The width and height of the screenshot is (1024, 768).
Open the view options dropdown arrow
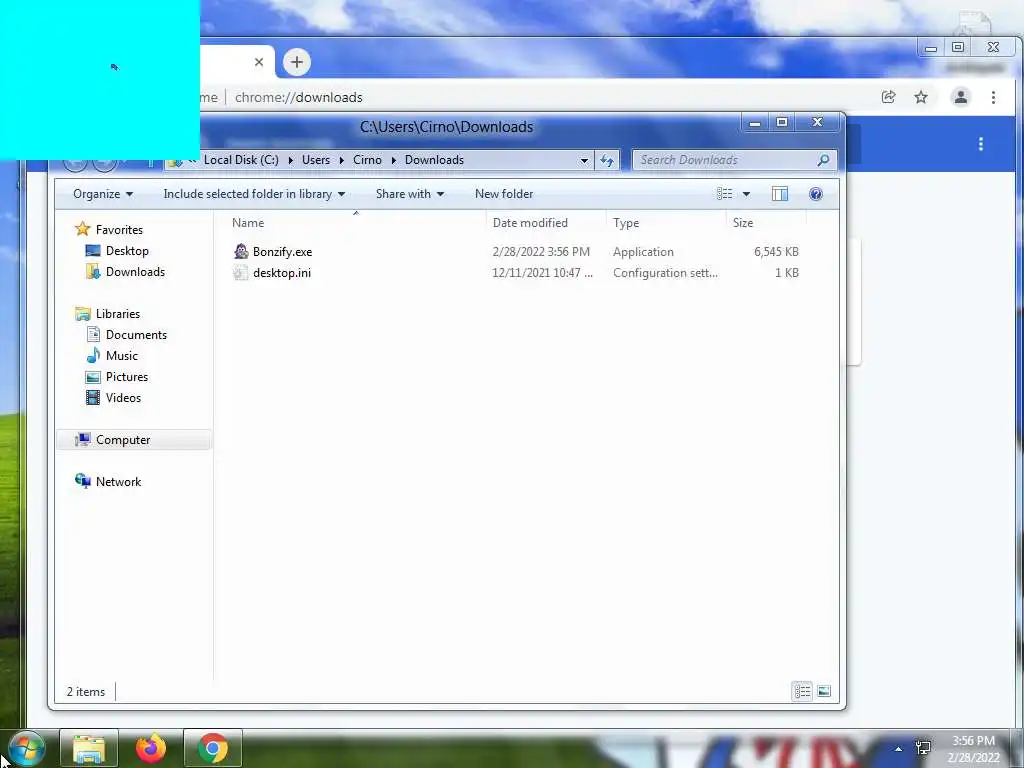[746, 194]
